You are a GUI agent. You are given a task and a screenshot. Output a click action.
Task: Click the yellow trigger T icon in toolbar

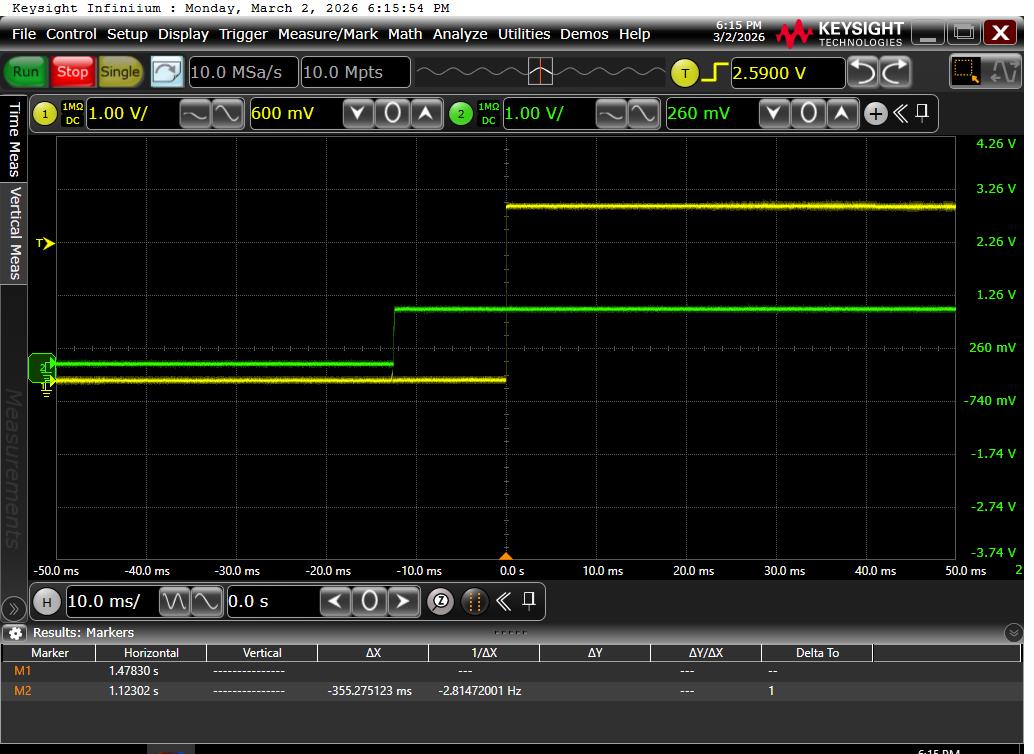[x=684, y=73]
